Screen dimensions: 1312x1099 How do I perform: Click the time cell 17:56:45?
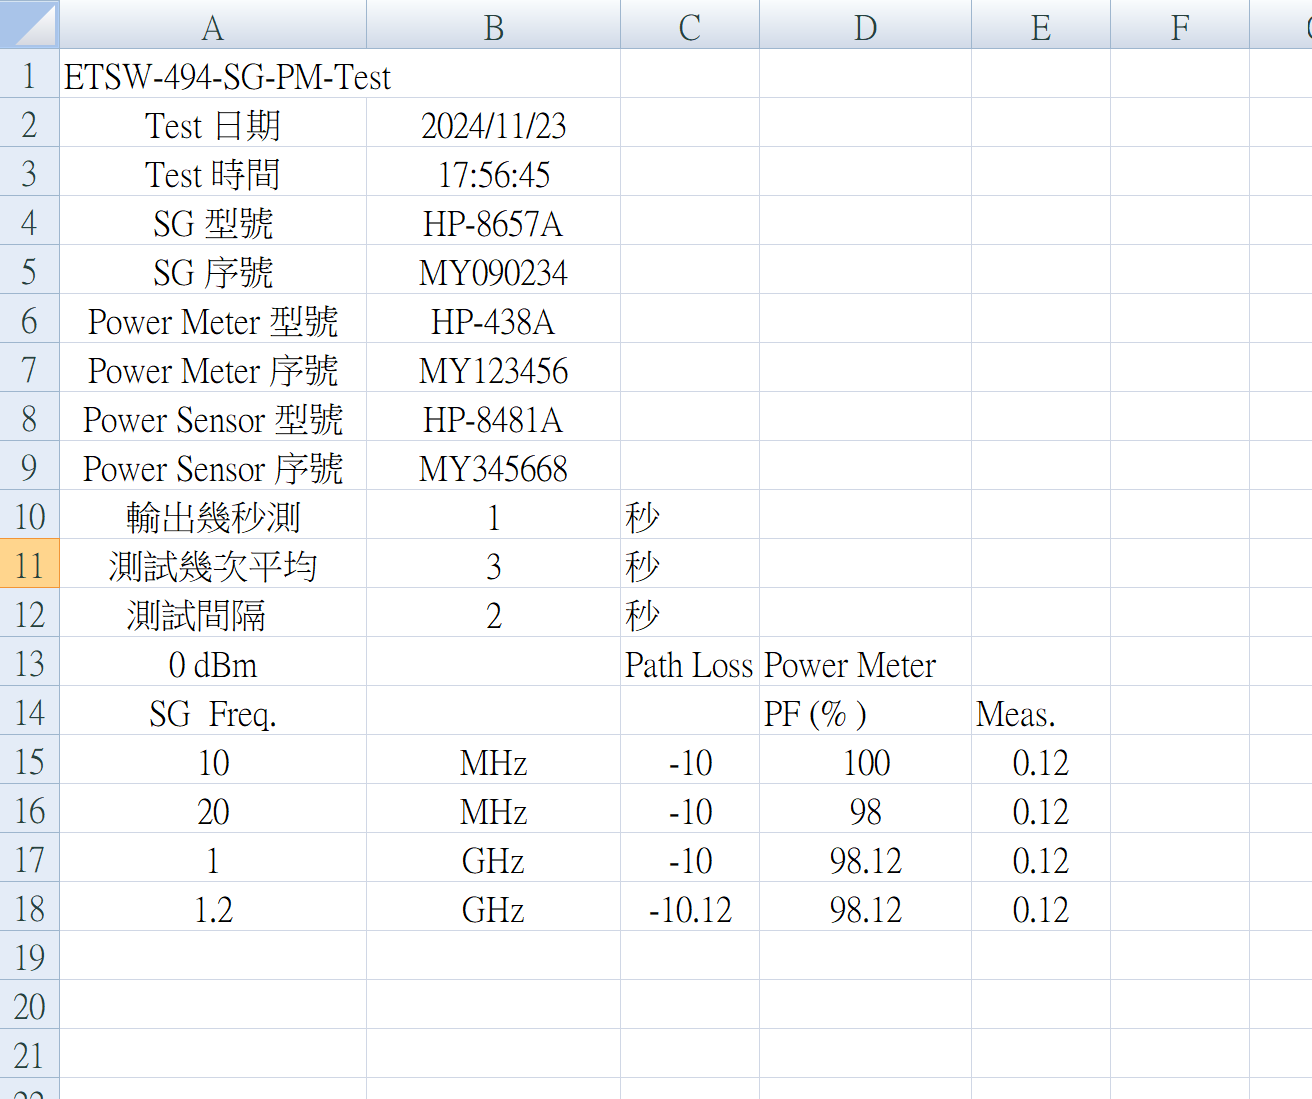tap(493, 175)
